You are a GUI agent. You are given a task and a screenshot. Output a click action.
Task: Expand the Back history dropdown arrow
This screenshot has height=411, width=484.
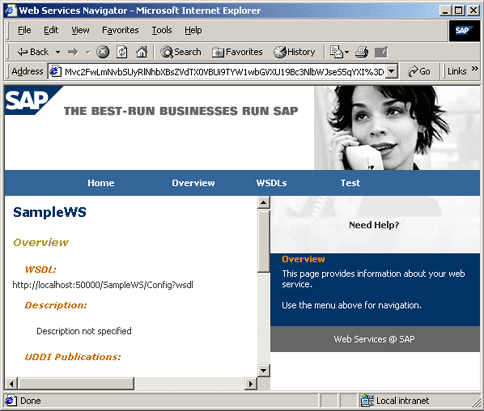click(x=58, y=52)
